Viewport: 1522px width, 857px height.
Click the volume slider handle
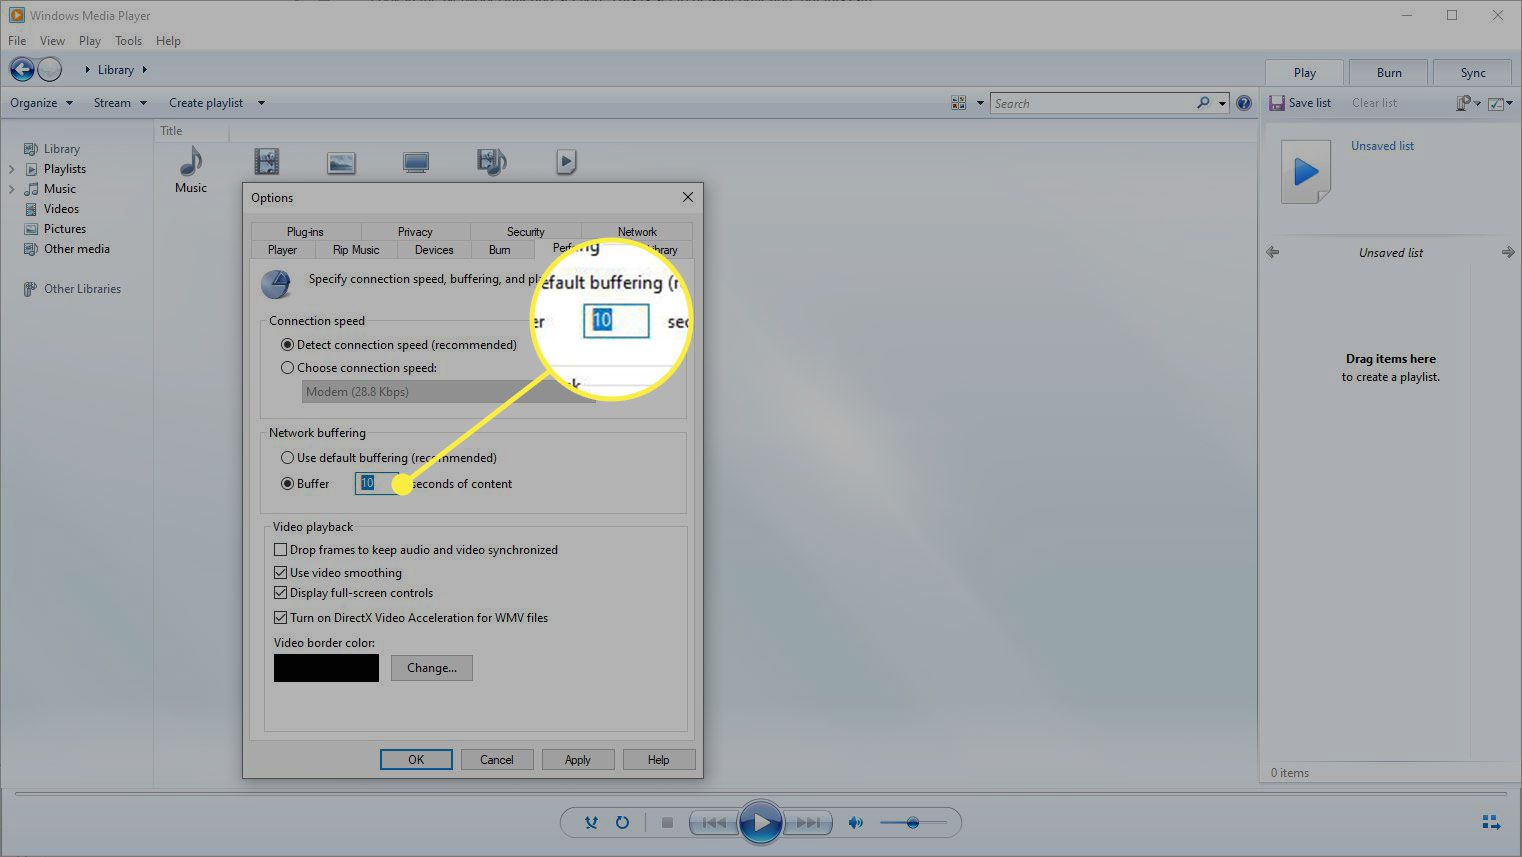912,823
